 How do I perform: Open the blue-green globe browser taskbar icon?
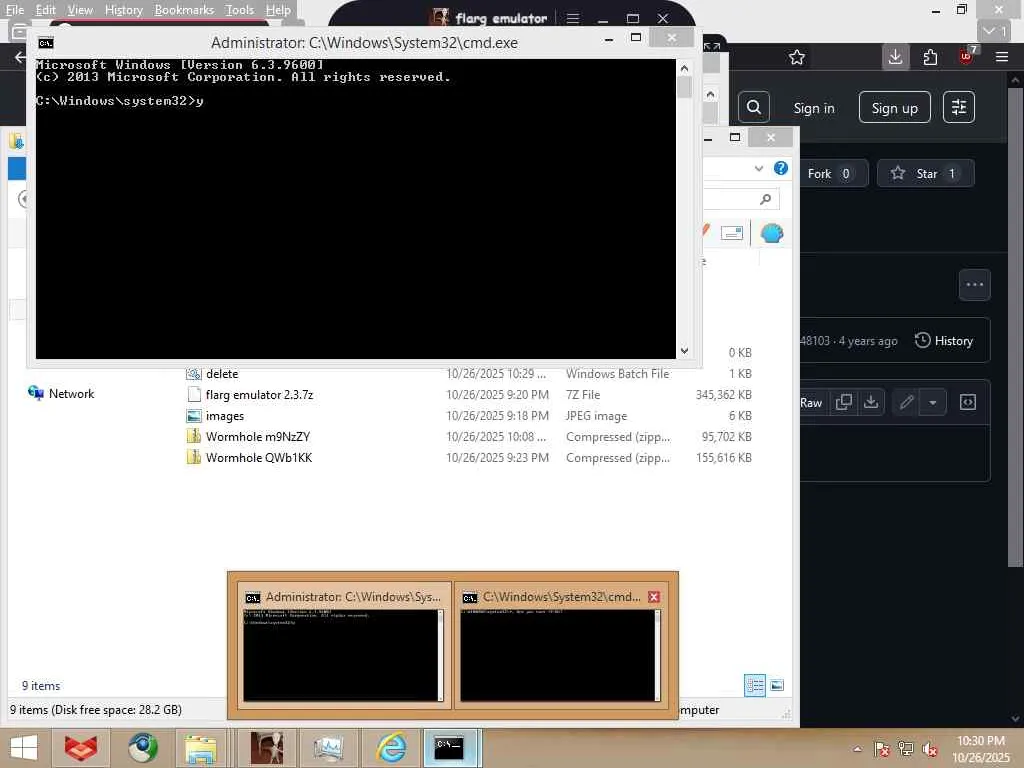[143, 748]
